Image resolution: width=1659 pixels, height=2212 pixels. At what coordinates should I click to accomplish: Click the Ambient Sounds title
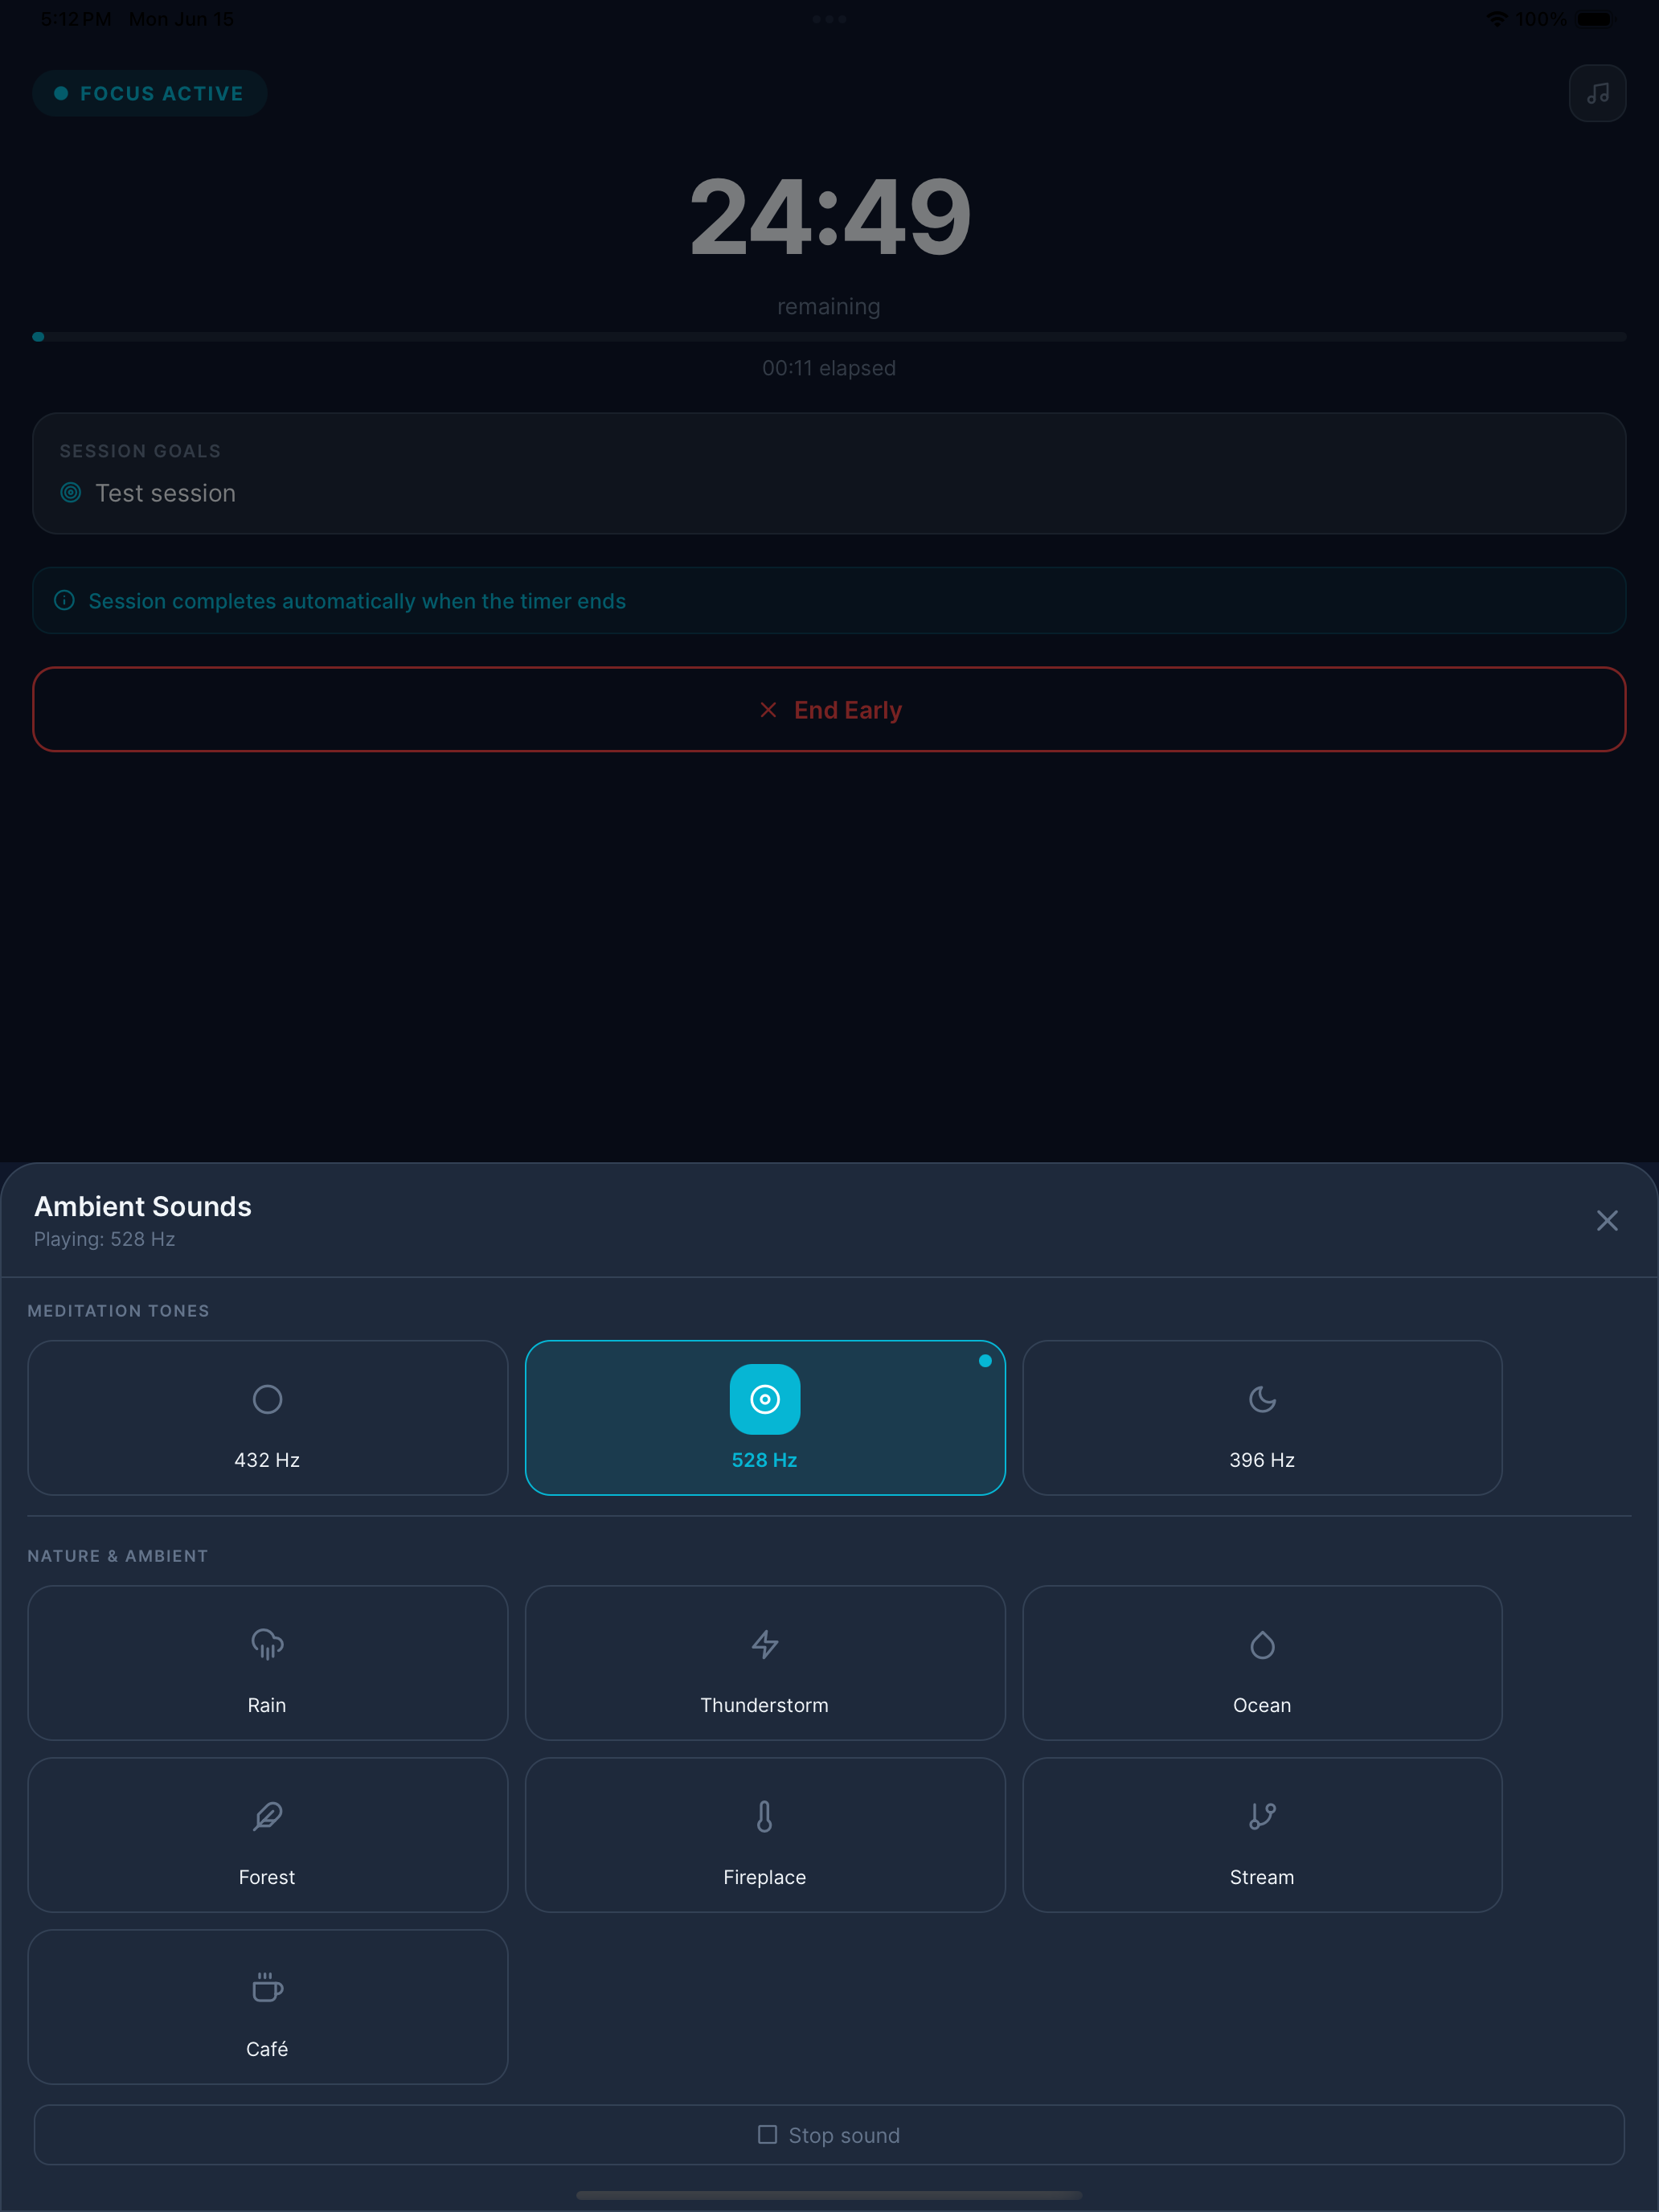[x=142, y=1206]
